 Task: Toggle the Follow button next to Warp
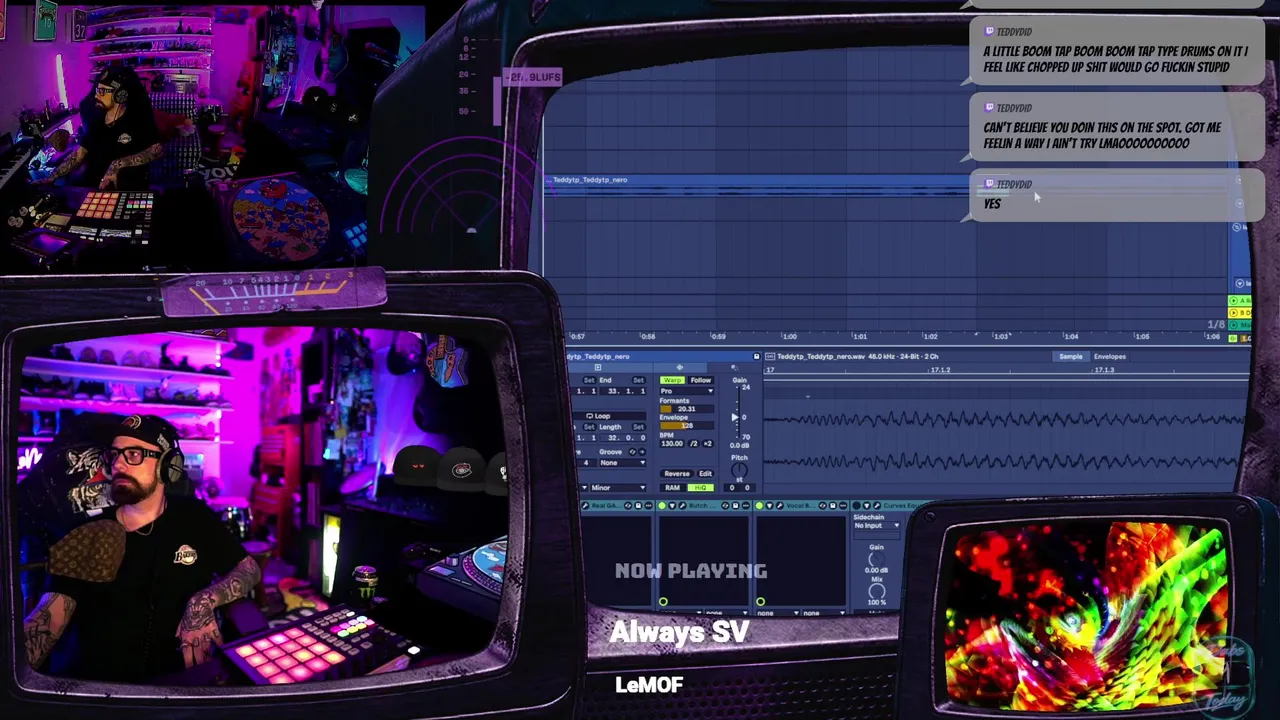point(701,380)
